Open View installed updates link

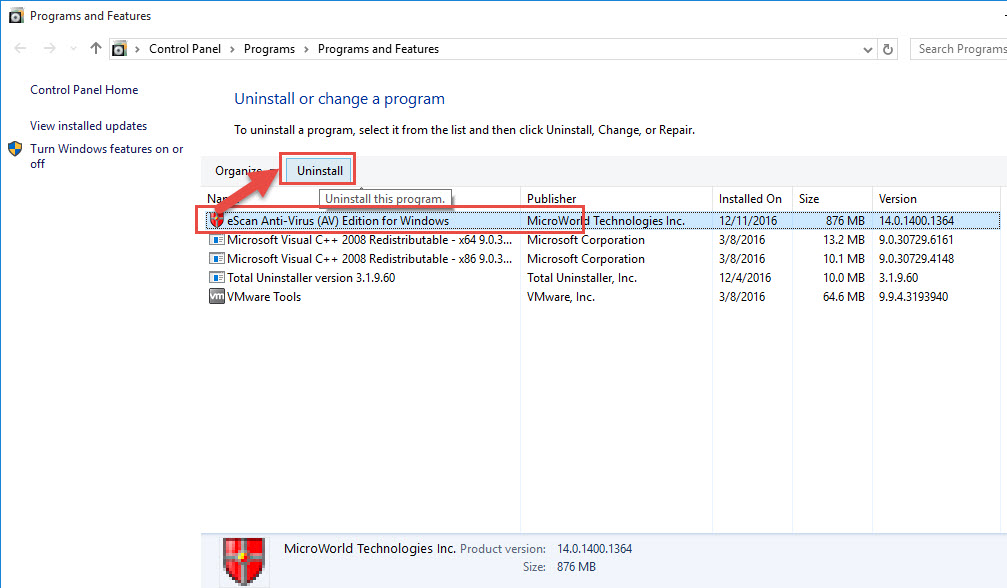point(88,126)
